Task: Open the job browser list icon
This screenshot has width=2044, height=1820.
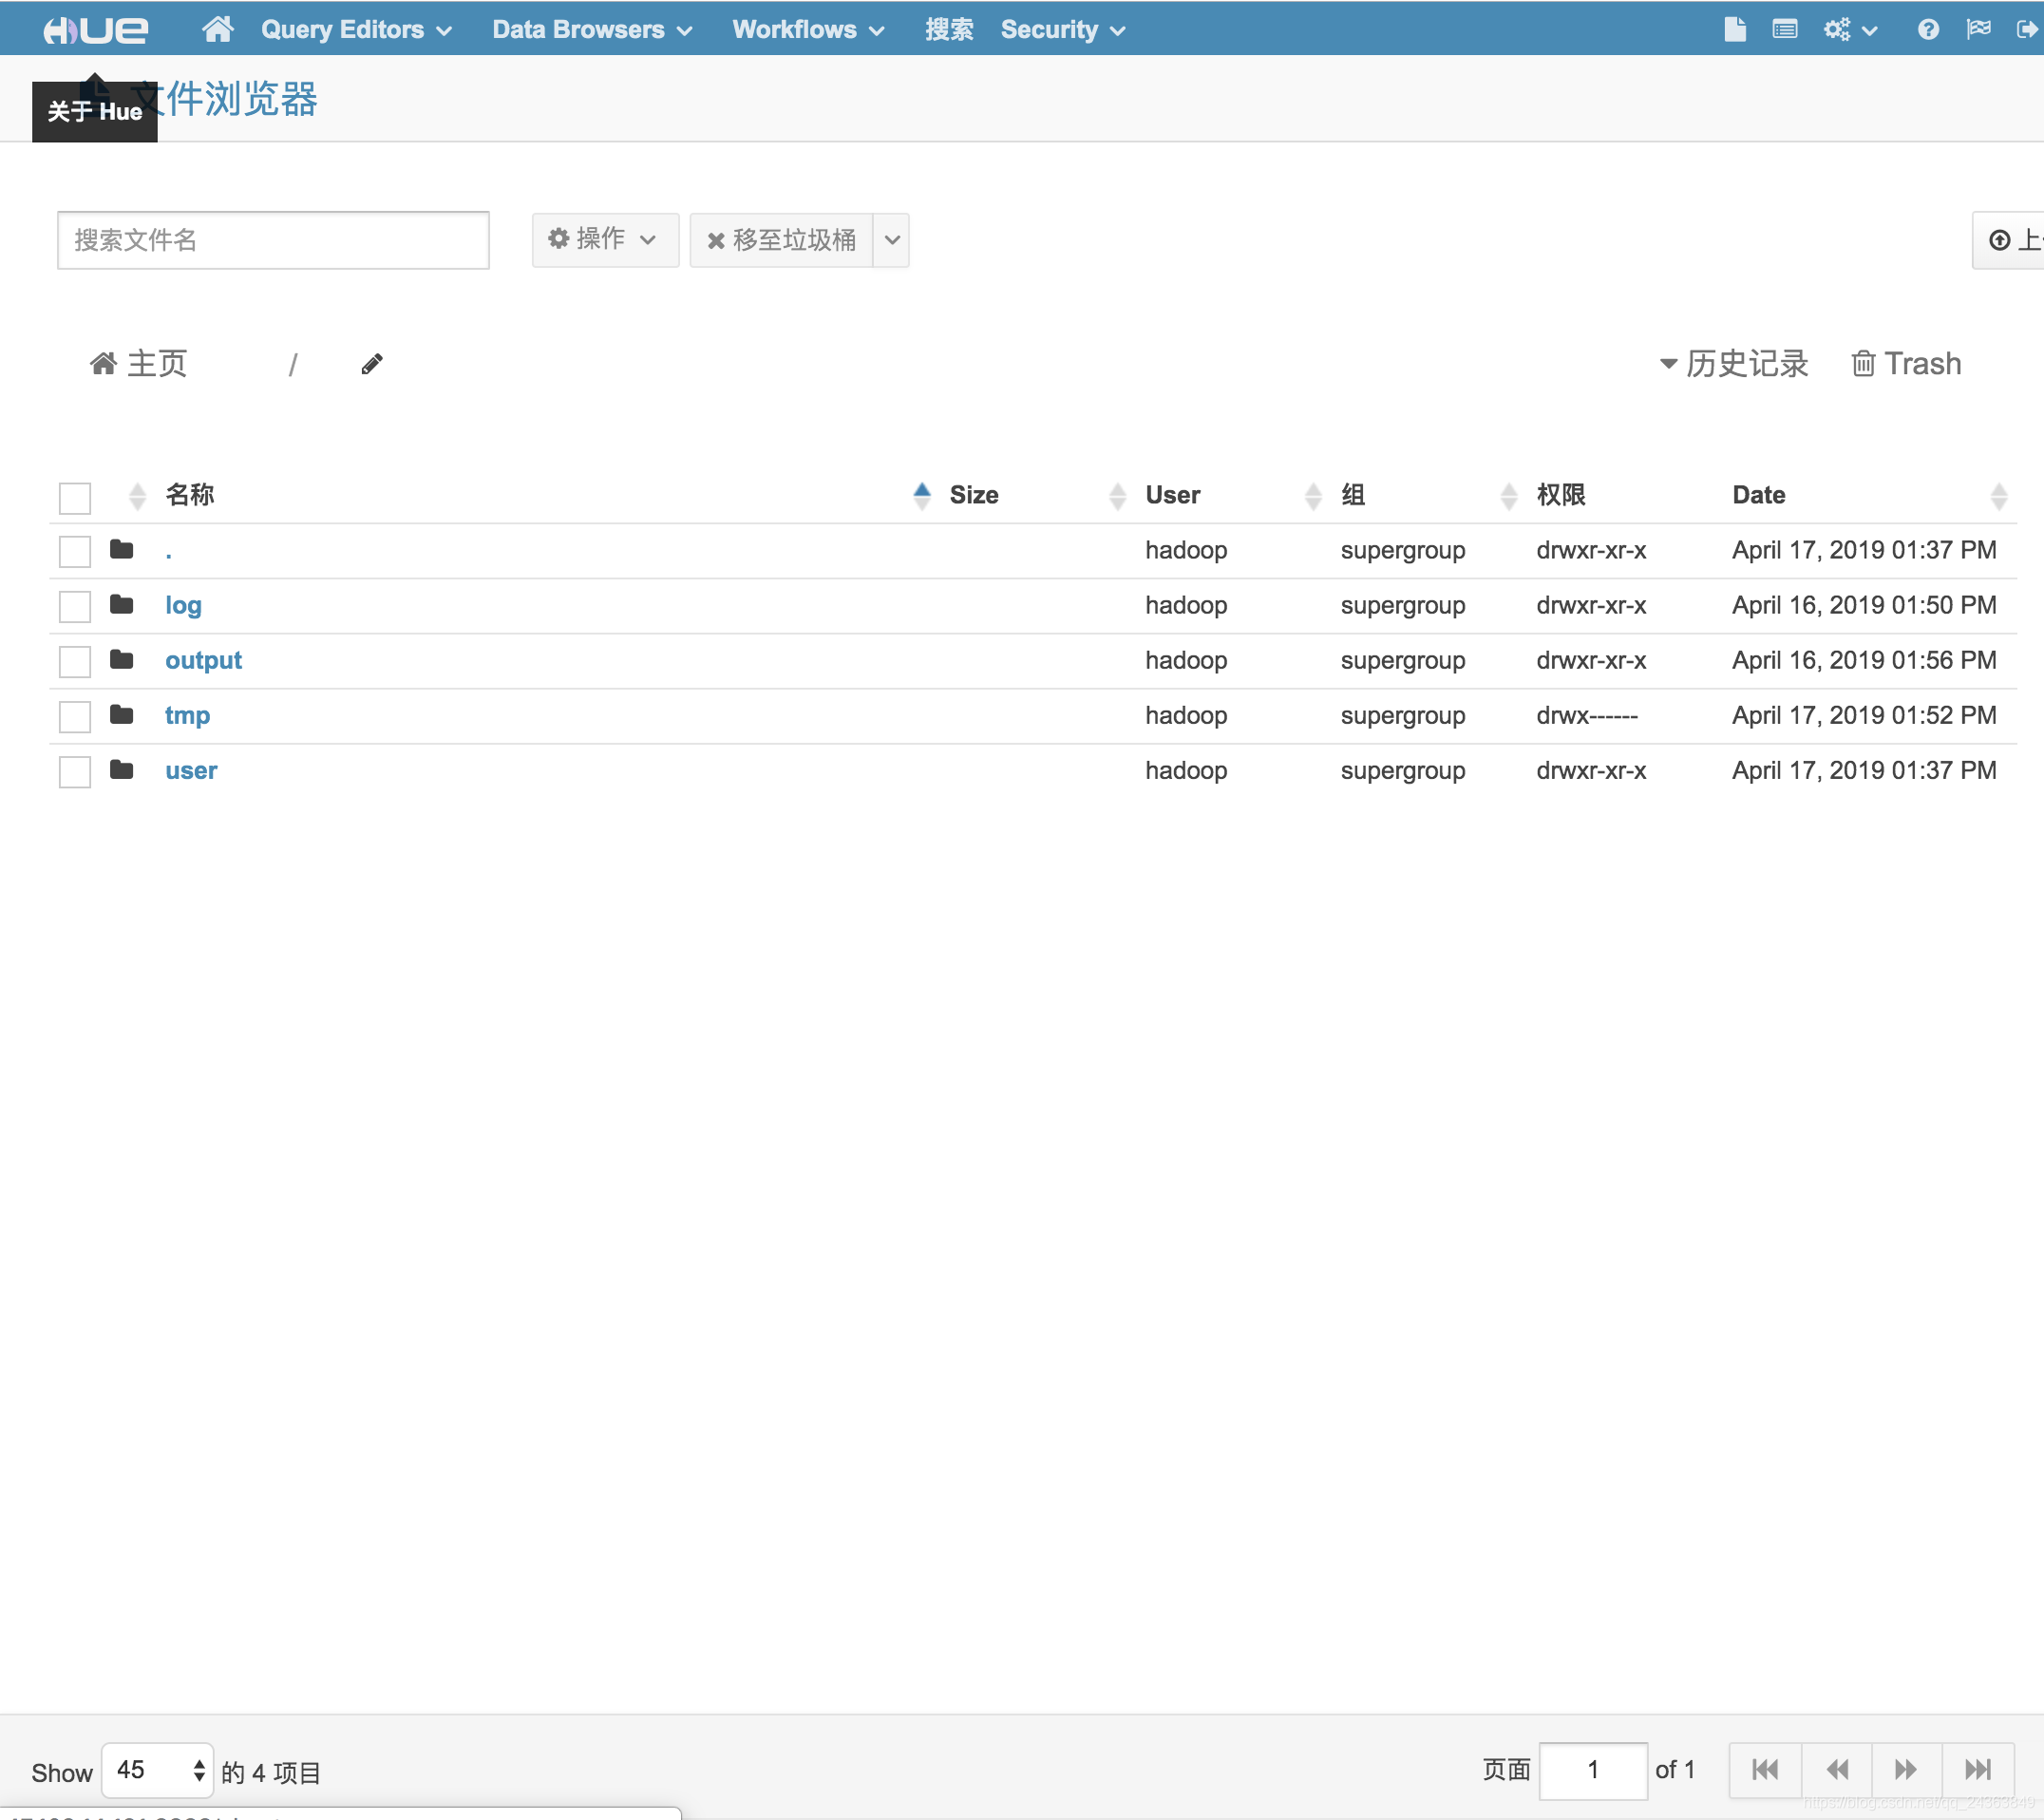Action: 1784,29
